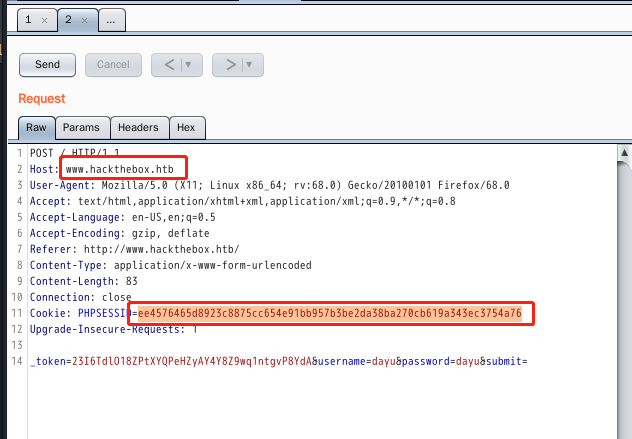
Task: Click the Referer header URL
Action: 162,249
